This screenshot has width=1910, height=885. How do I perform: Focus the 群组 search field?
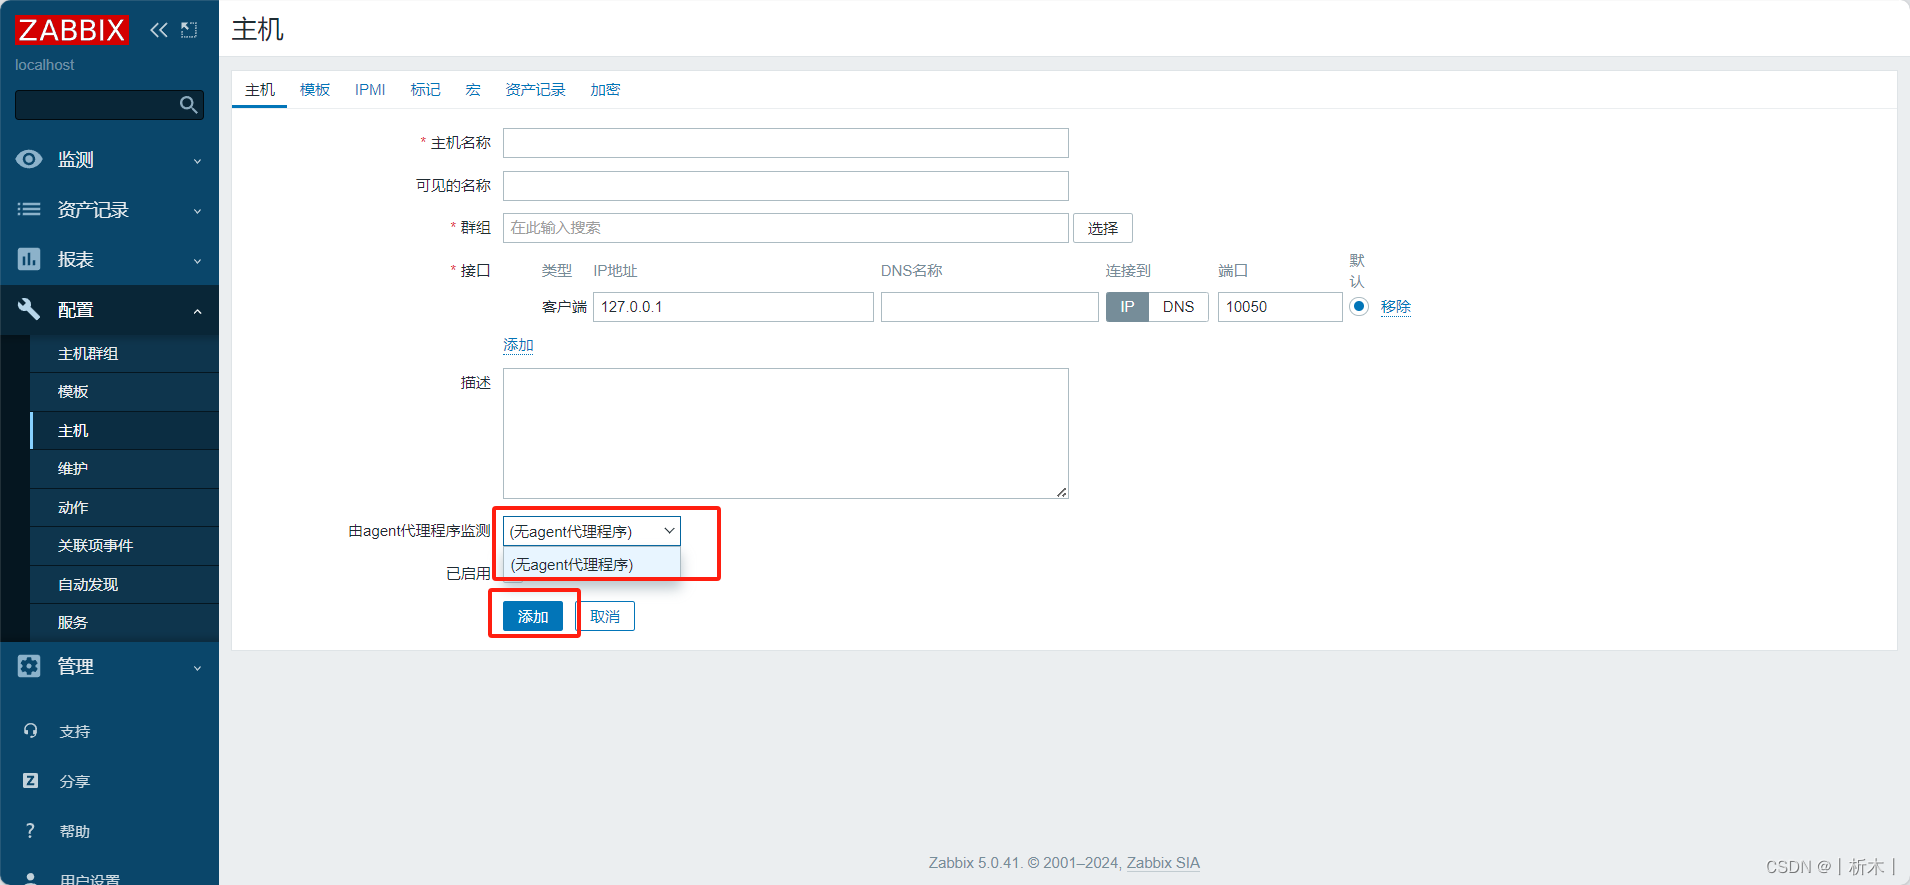[x=786, y=228]
